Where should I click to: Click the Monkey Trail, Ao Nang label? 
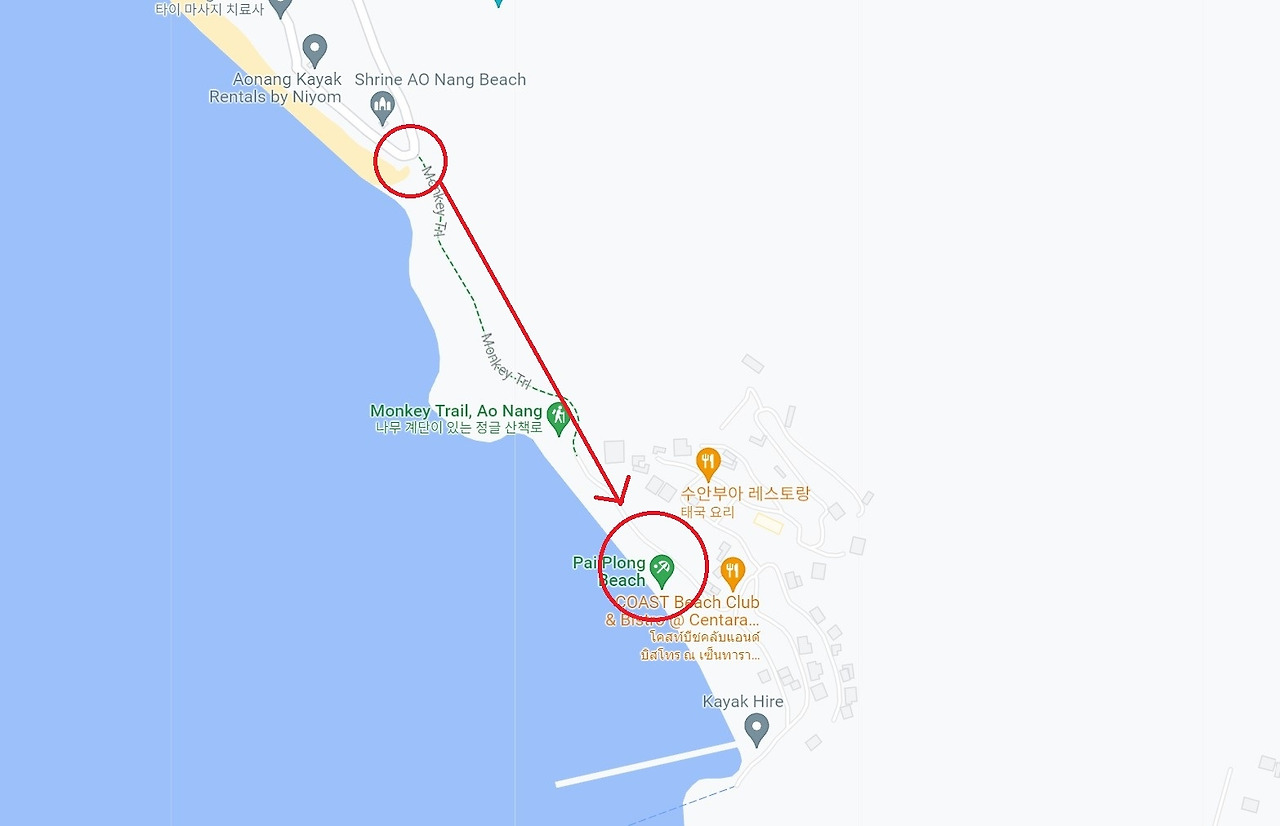(456, 411)
